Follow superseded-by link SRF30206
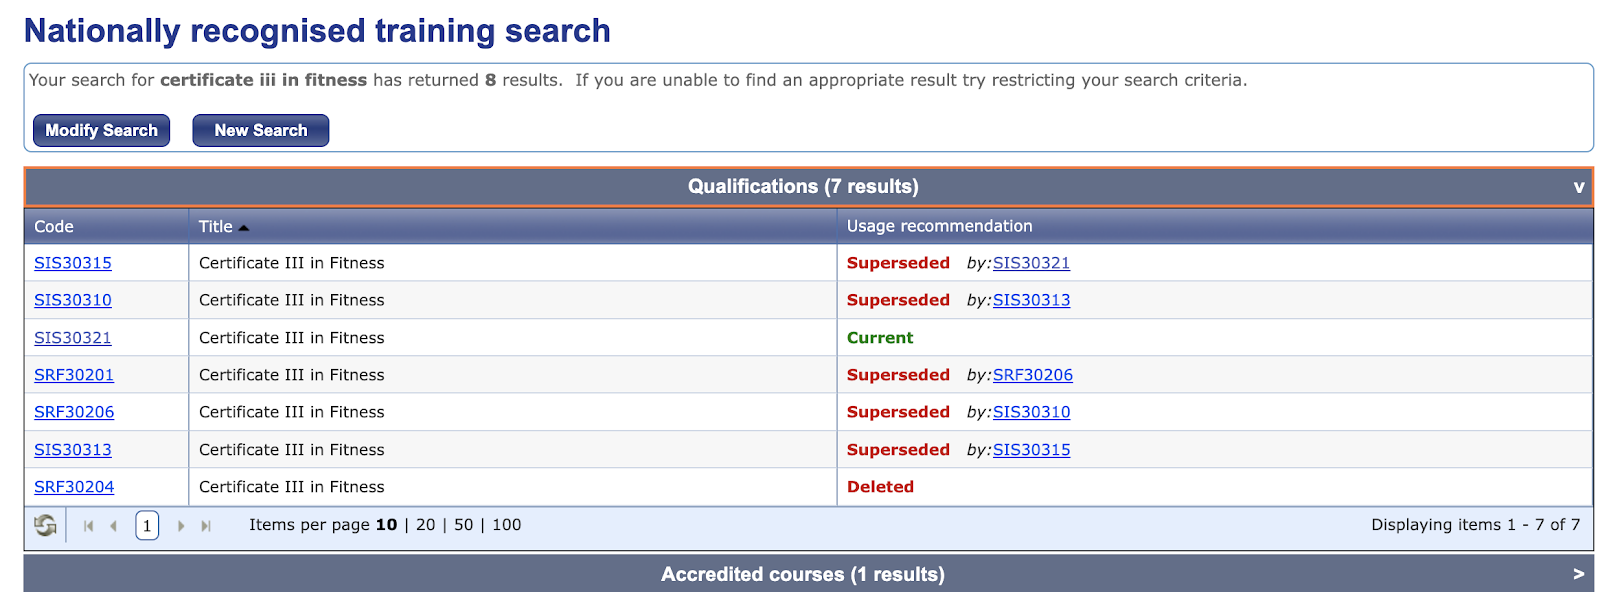This screenshot has height=592, width=1600. click(1033, 375)
